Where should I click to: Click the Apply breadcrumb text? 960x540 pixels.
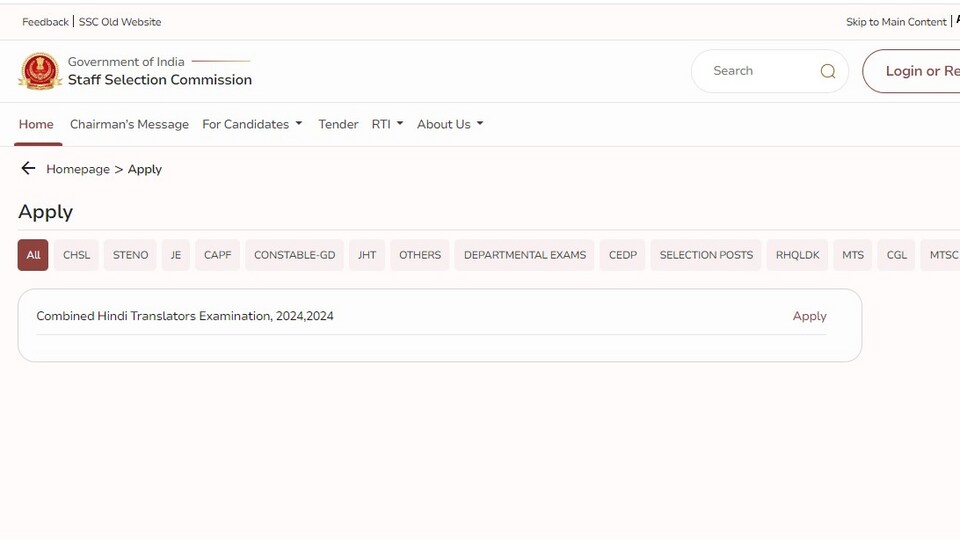(144, 169)
